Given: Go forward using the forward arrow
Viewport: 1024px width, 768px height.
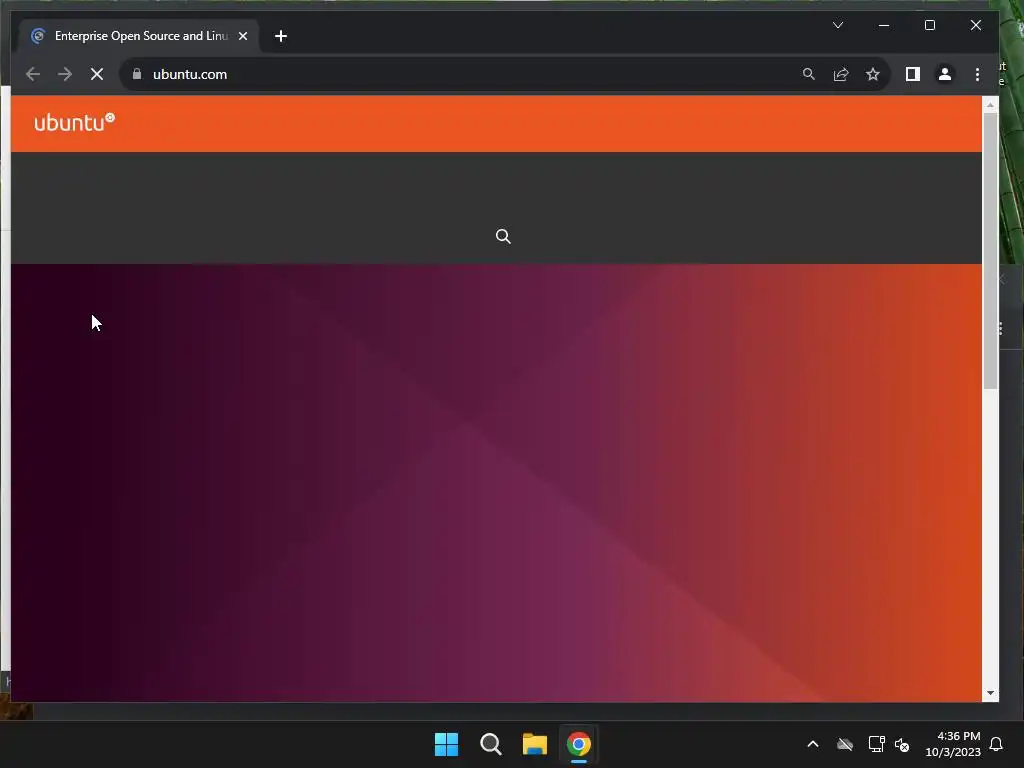Looking at the screenshot, I should click(x=65, y=74).
